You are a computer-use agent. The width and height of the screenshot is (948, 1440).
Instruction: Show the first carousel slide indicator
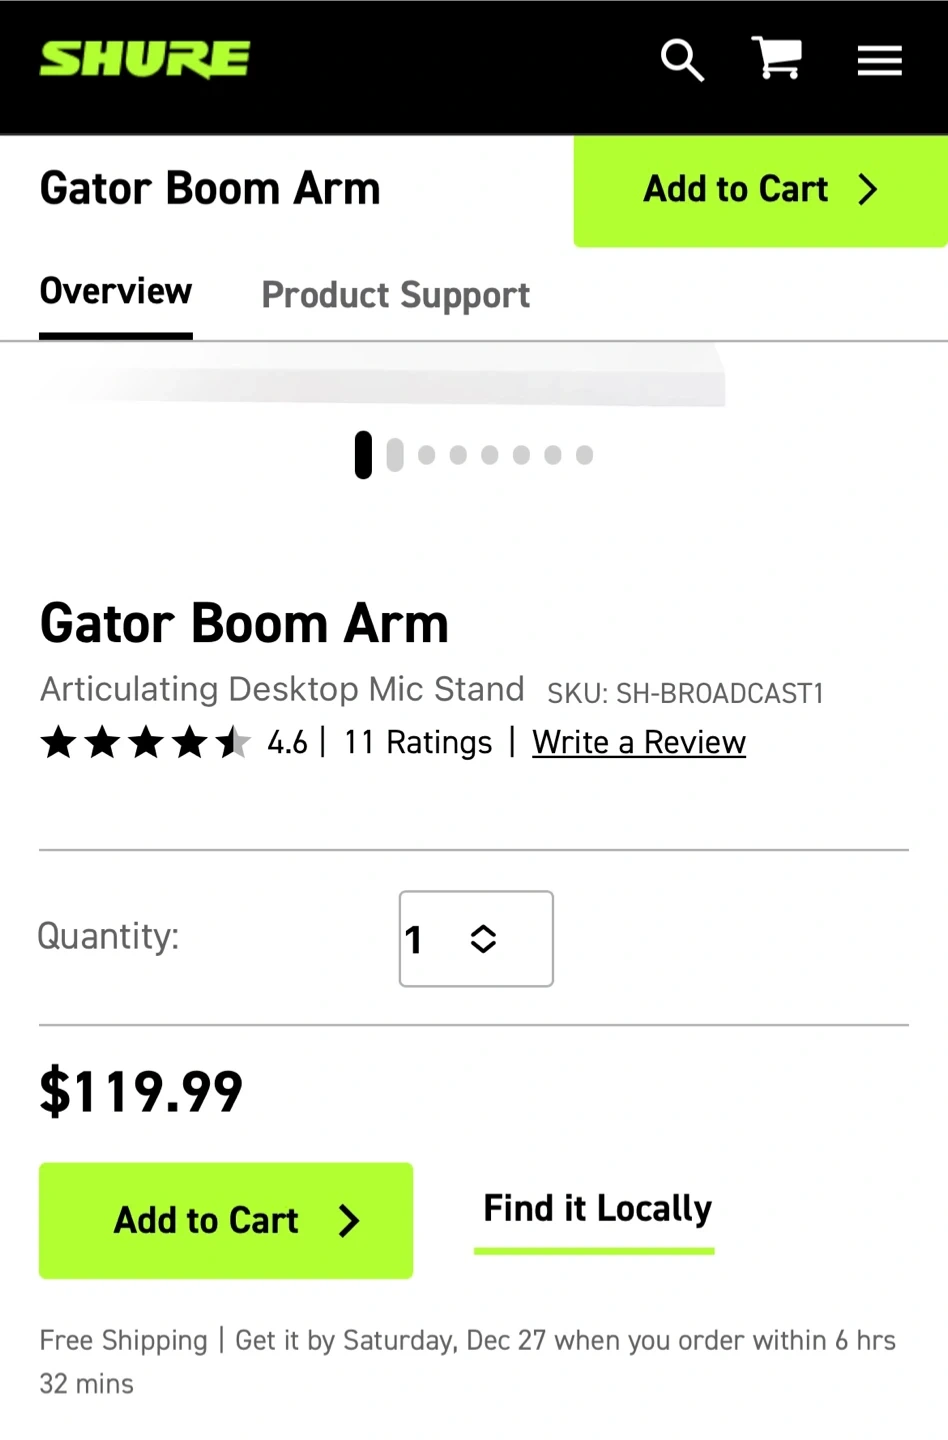click(363, 455)
